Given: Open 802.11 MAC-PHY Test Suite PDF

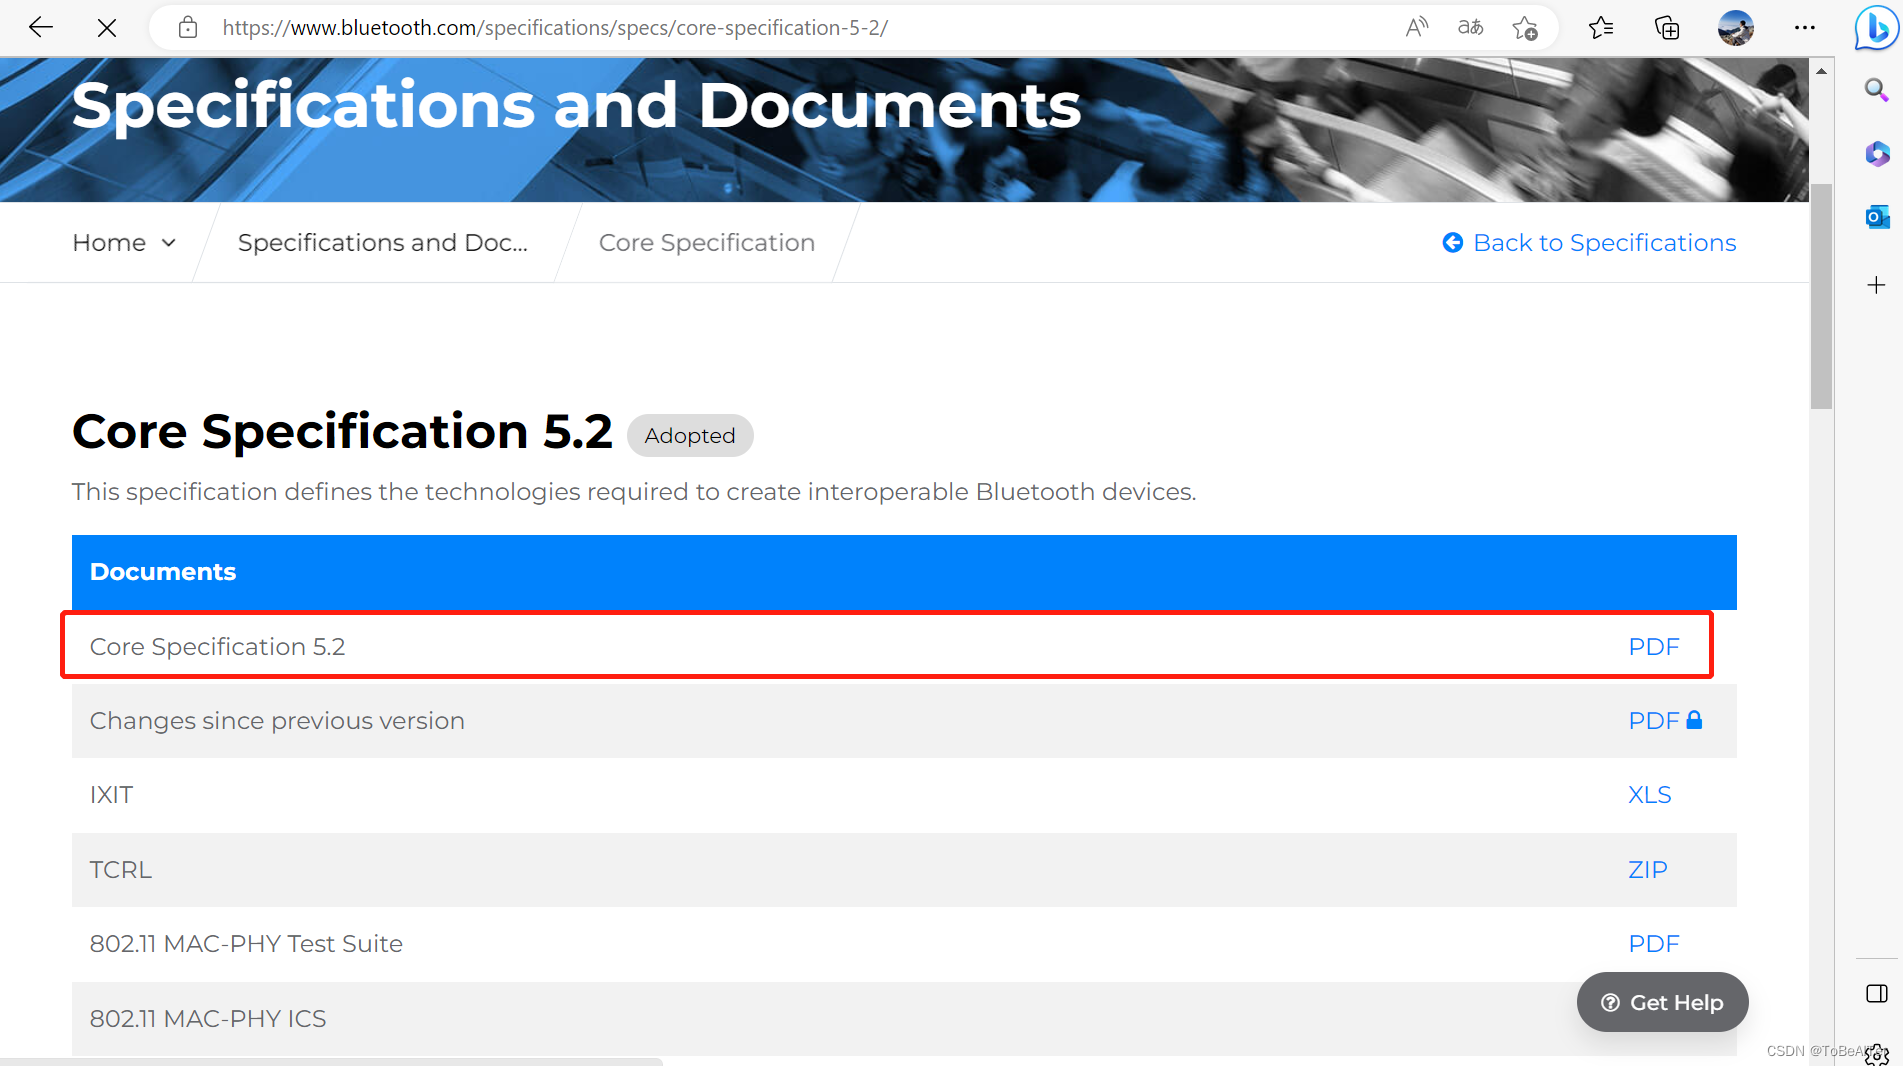Looking at the screenshot, I should tap(1654, 944).
